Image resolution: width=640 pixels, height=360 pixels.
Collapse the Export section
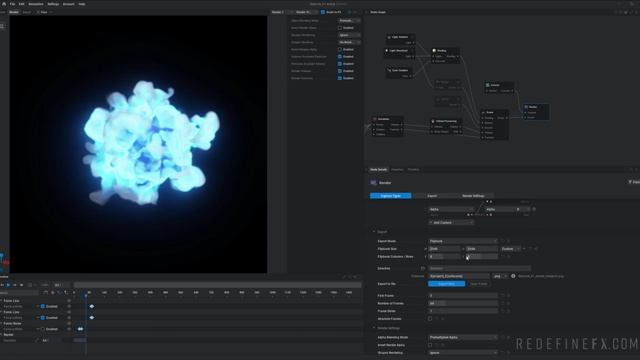pos(373,232)
